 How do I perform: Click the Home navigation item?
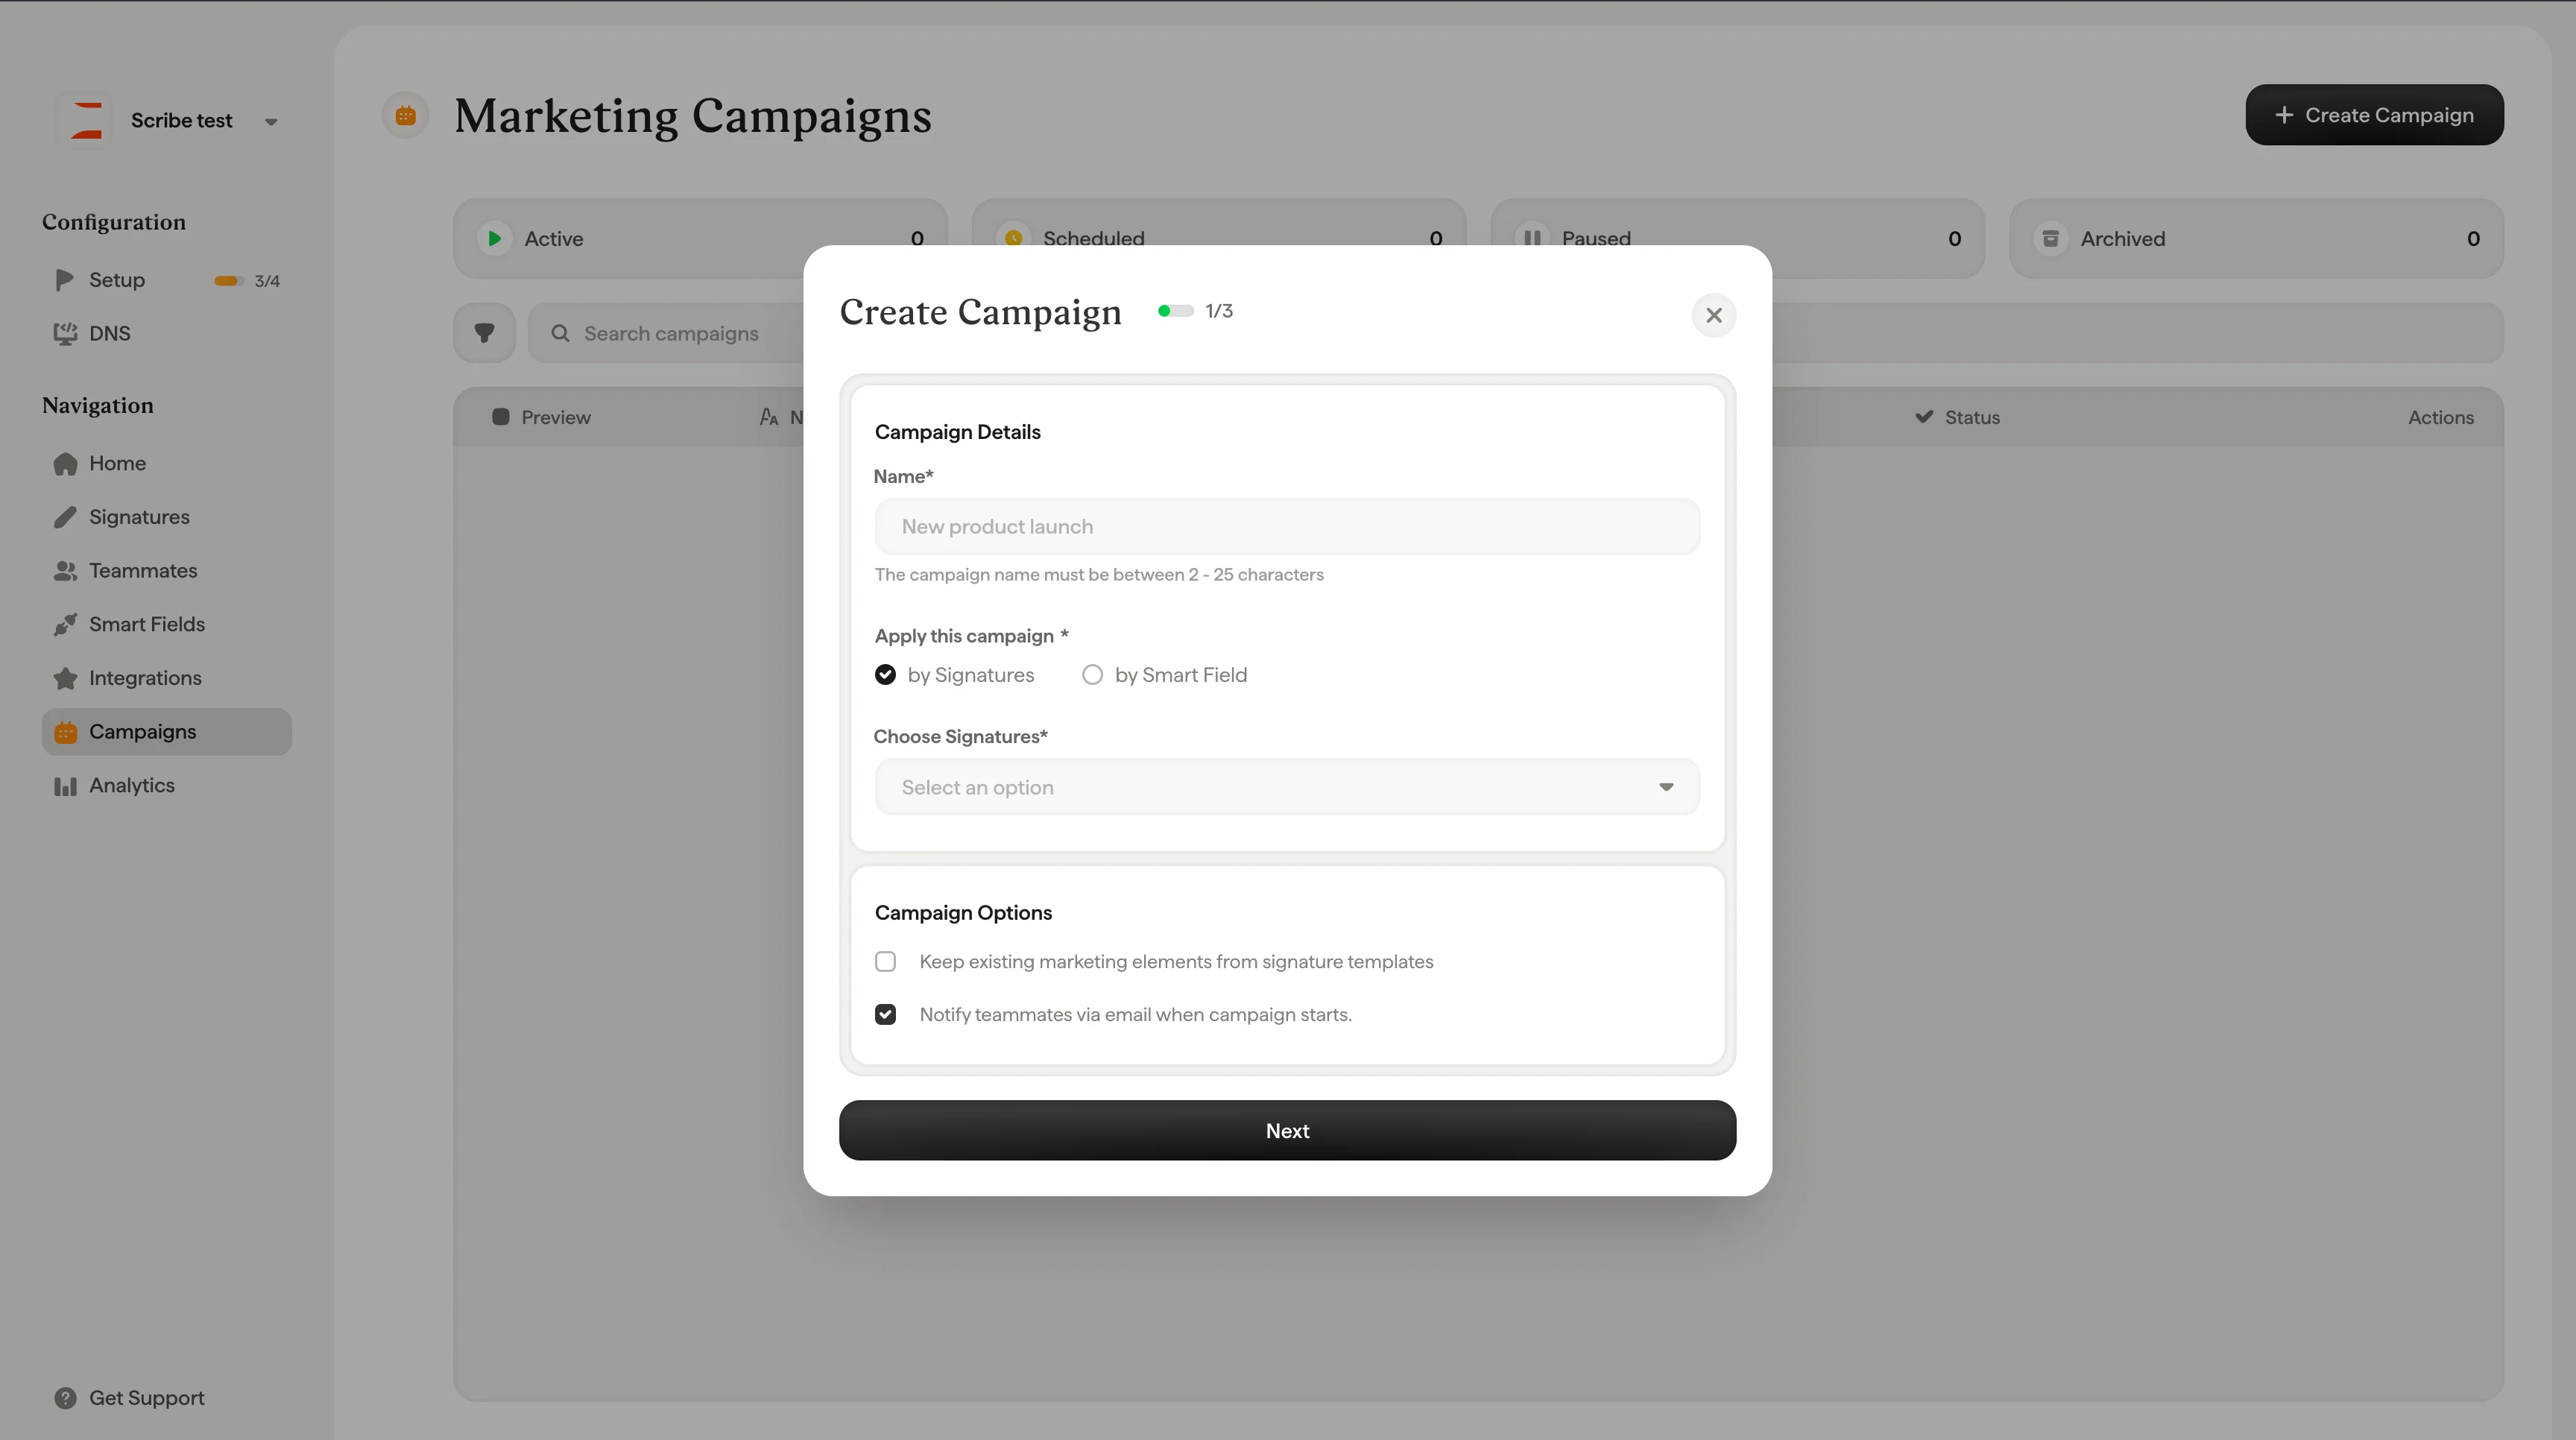click(166, 464)
